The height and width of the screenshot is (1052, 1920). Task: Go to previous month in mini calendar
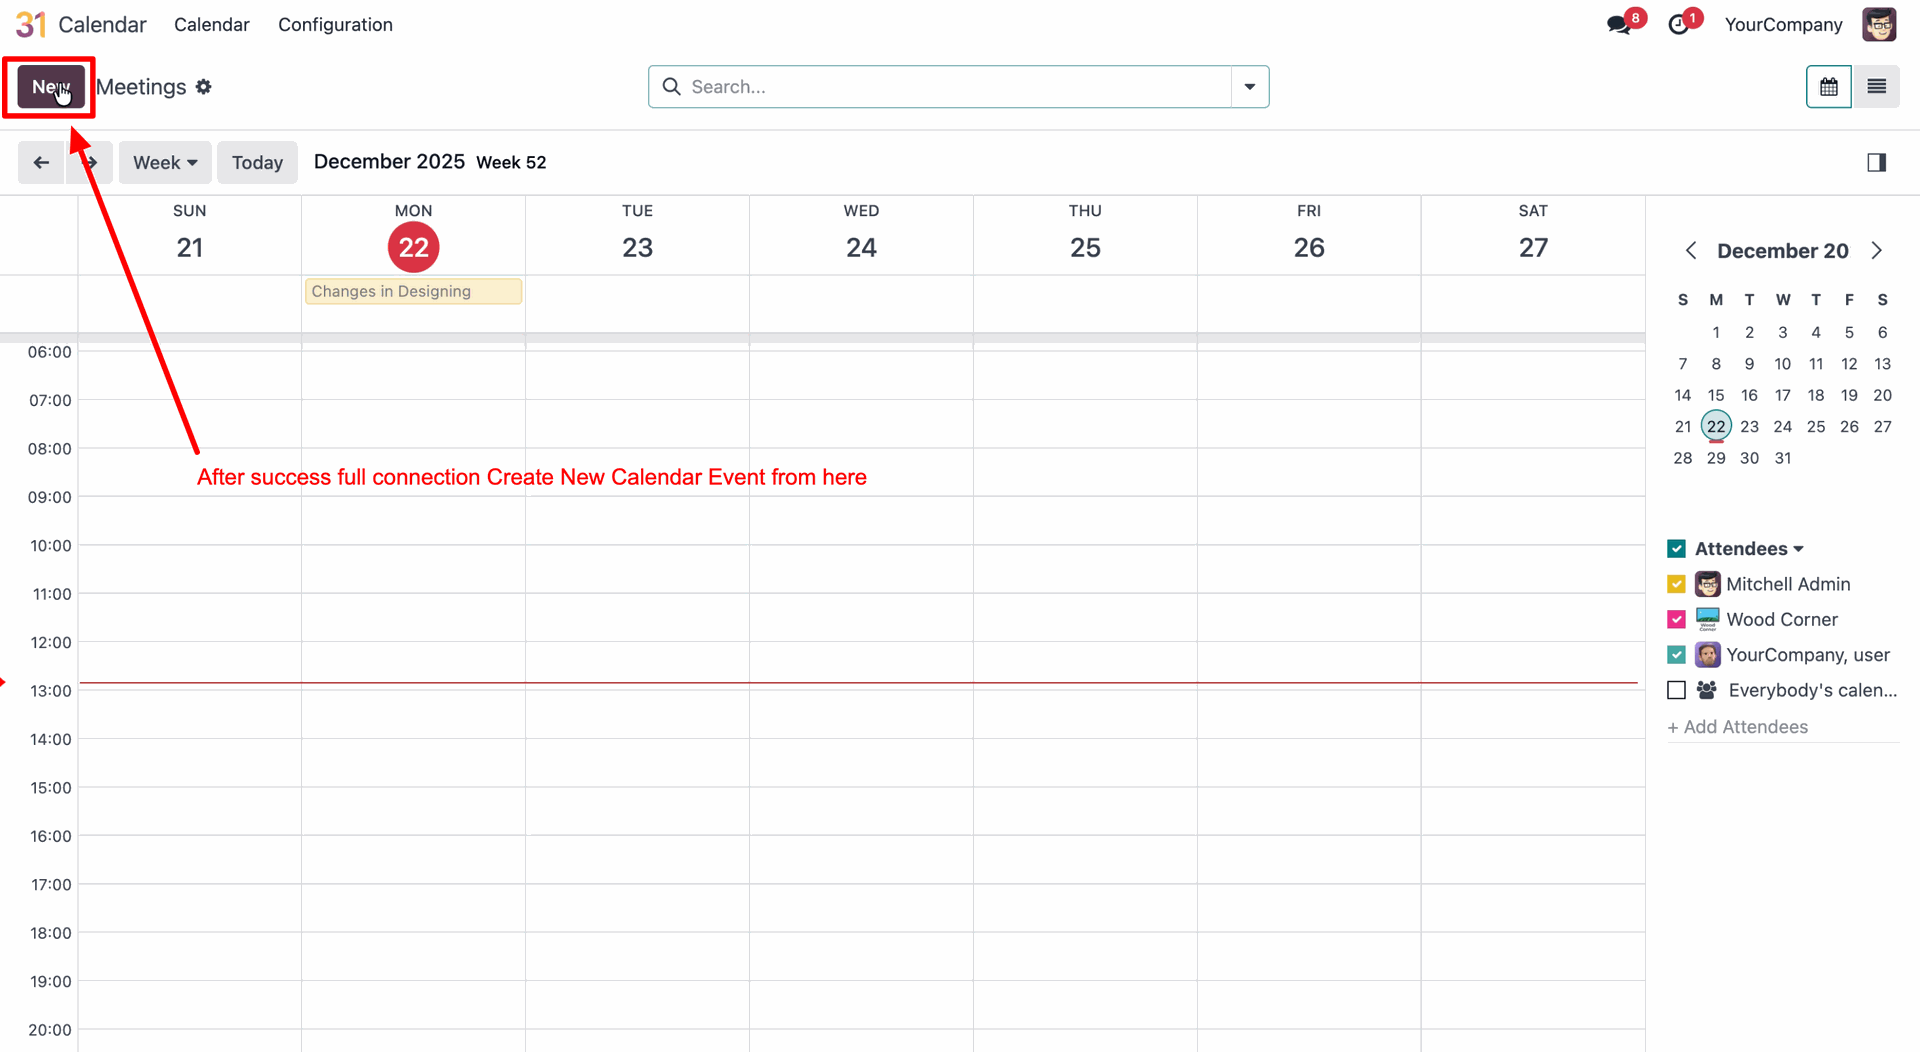[x=1691, y=251]
